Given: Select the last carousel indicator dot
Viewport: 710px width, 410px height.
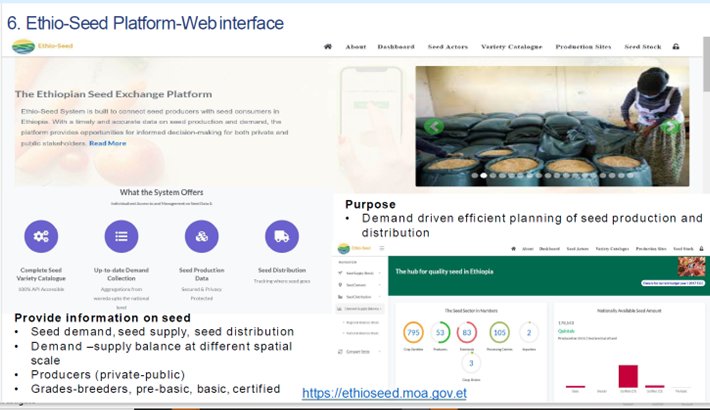Looking at the screenshot, I should click(x=630, y=175).
